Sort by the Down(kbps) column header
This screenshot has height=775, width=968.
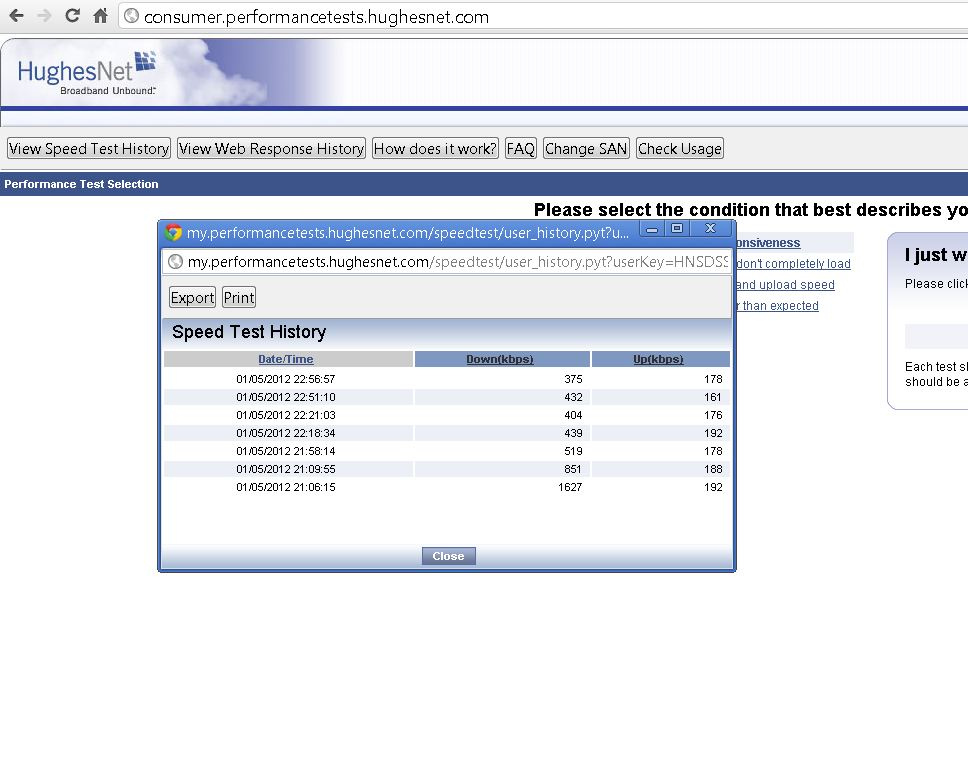[x=499, y=359]
